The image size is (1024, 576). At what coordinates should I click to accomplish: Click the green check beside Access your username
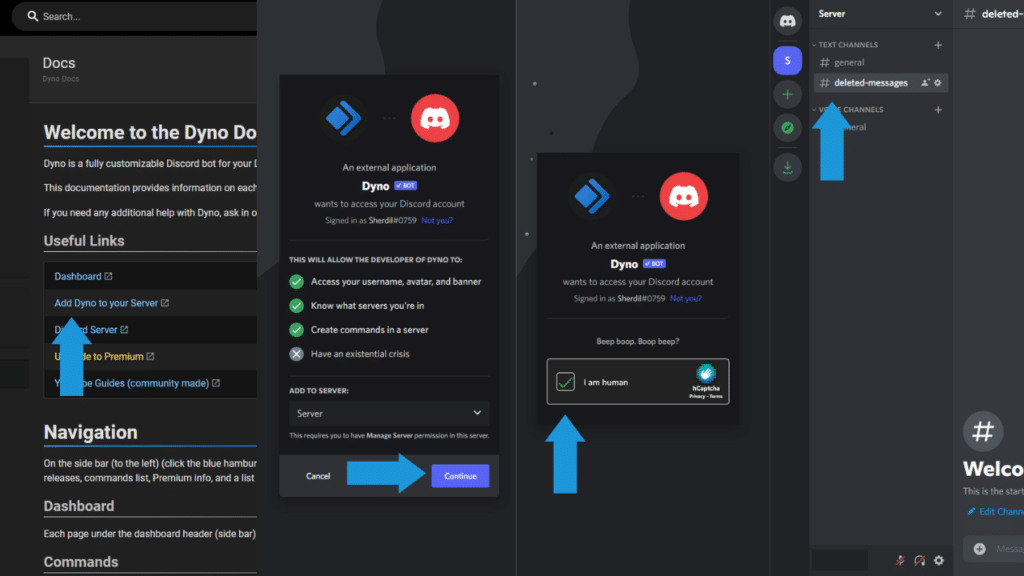[296, 281]
